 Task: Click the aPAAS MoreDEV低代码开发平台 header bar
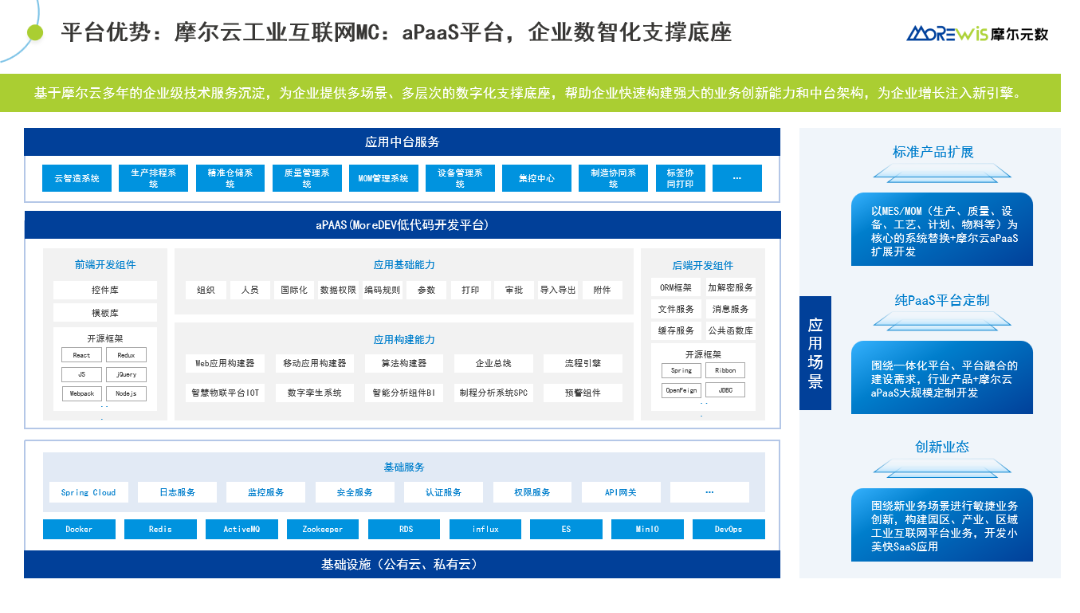[402, 225]
